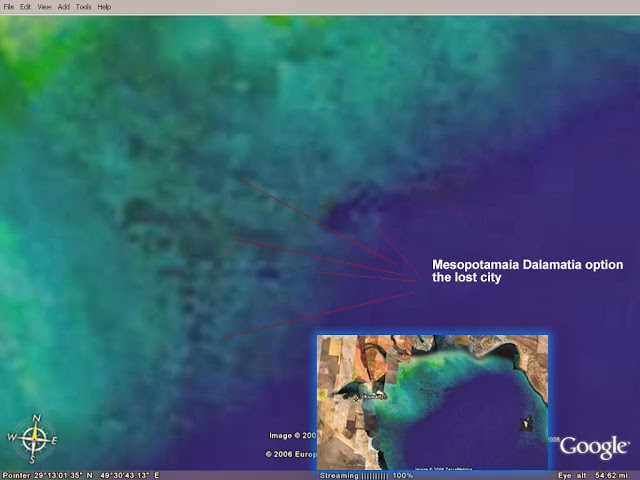Click the Pointer latitude 29°13'01.35" N readout

[x=47, y=476]
